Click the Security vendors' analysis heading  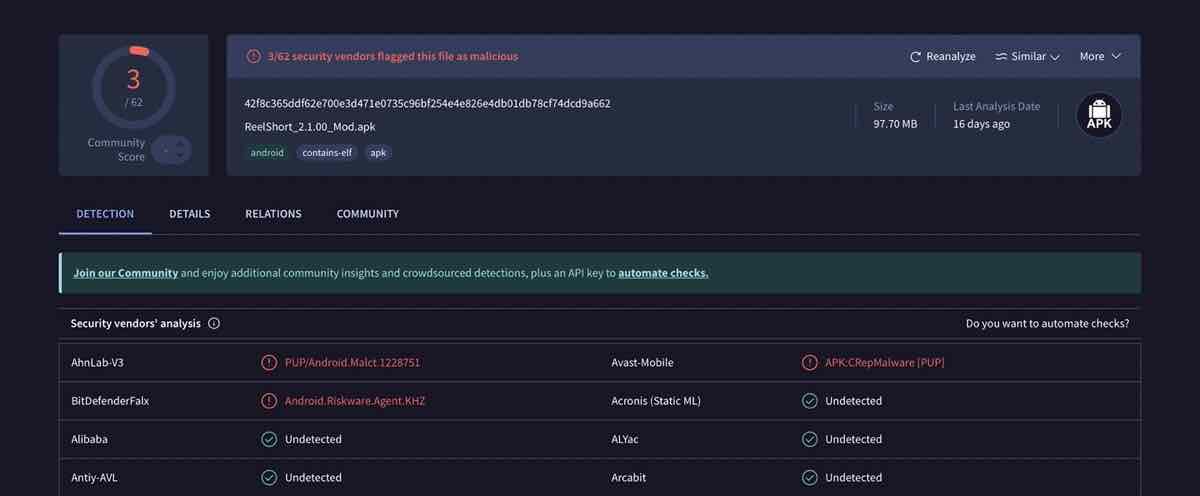click(135, 324)
